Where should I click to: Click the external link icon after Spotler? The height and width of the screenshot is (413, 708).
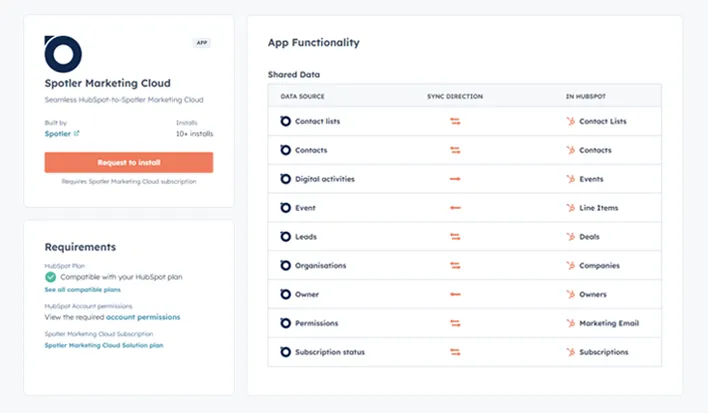pos(77,133)
